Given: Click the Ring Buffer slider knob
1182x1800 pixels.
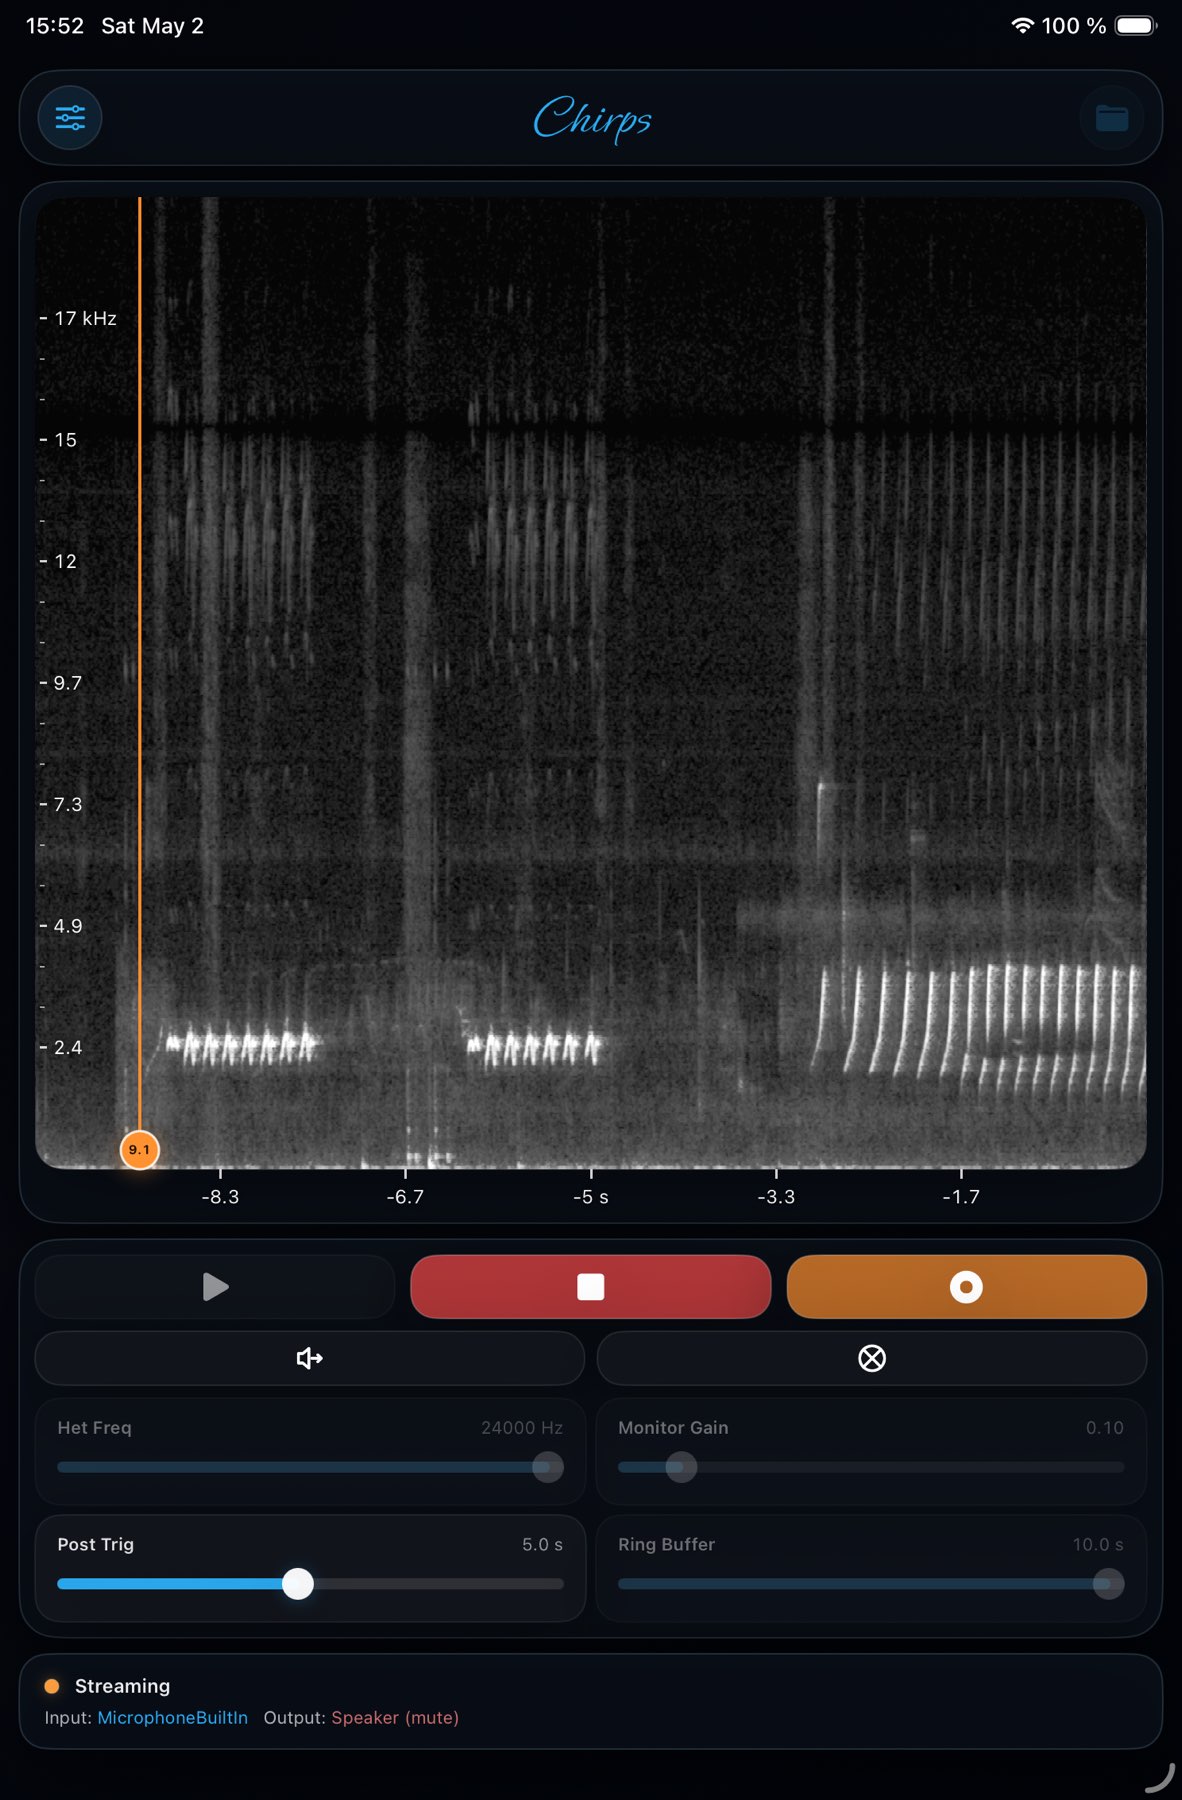Looking at the screenshot, I should 1108,1584.
